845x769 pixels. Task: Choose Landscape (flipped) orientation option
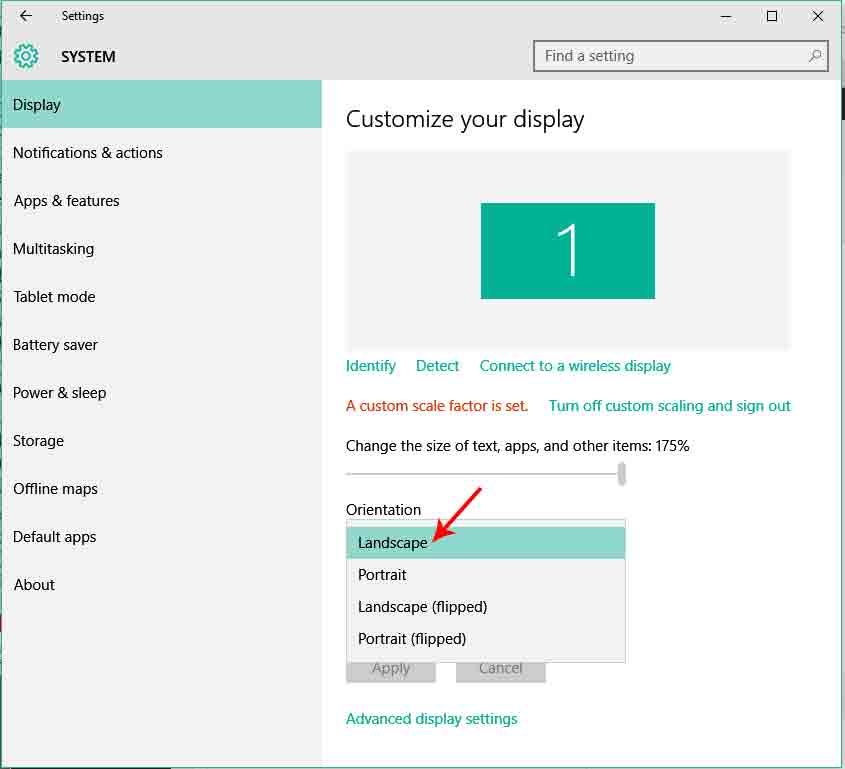[x=422, y=606]
